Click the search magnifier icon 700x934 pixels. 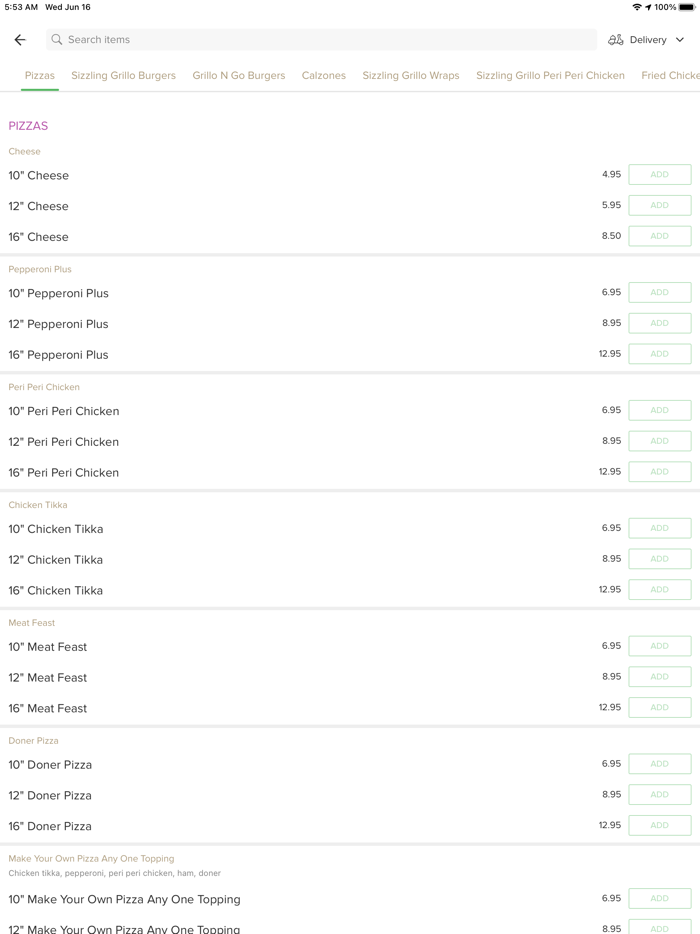(x=57, y=40)
